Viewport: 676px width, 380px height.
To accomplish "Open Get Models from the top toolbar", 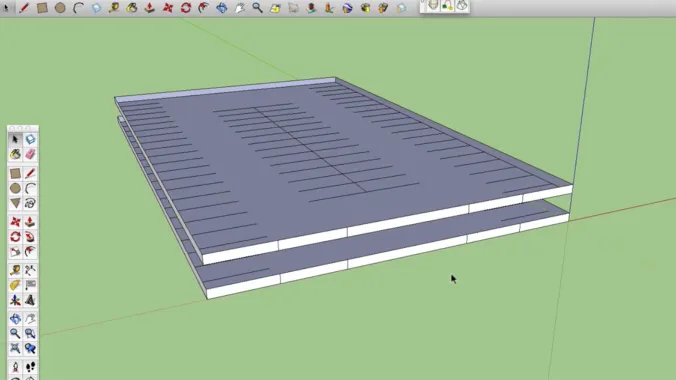I will (365, 7).
